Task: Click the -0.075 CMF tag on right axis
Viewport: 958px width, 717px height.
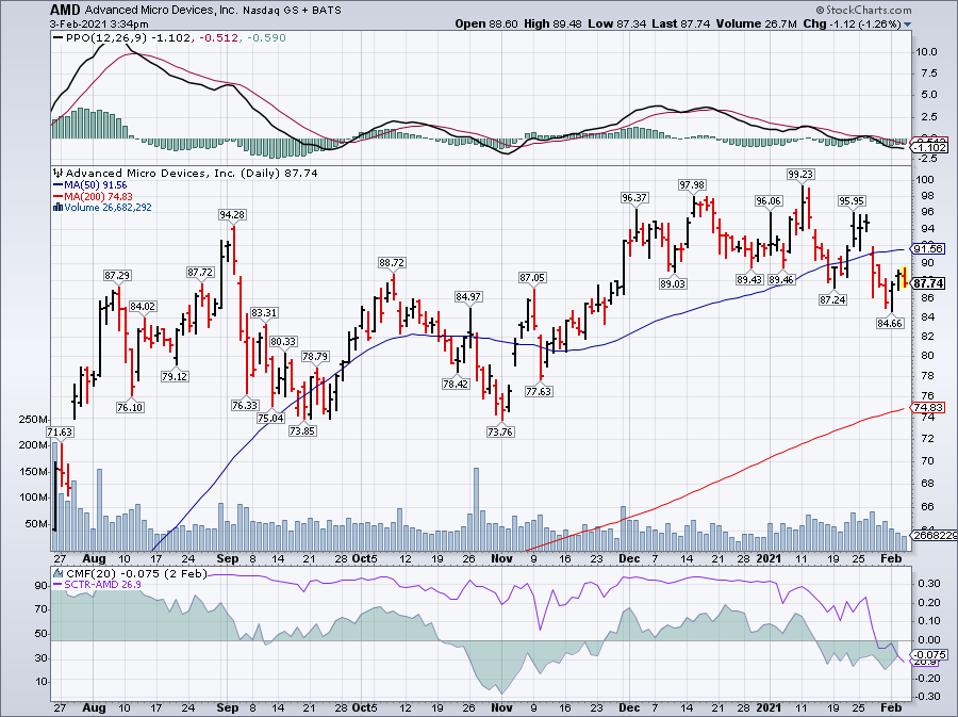Action: point(929,654)
